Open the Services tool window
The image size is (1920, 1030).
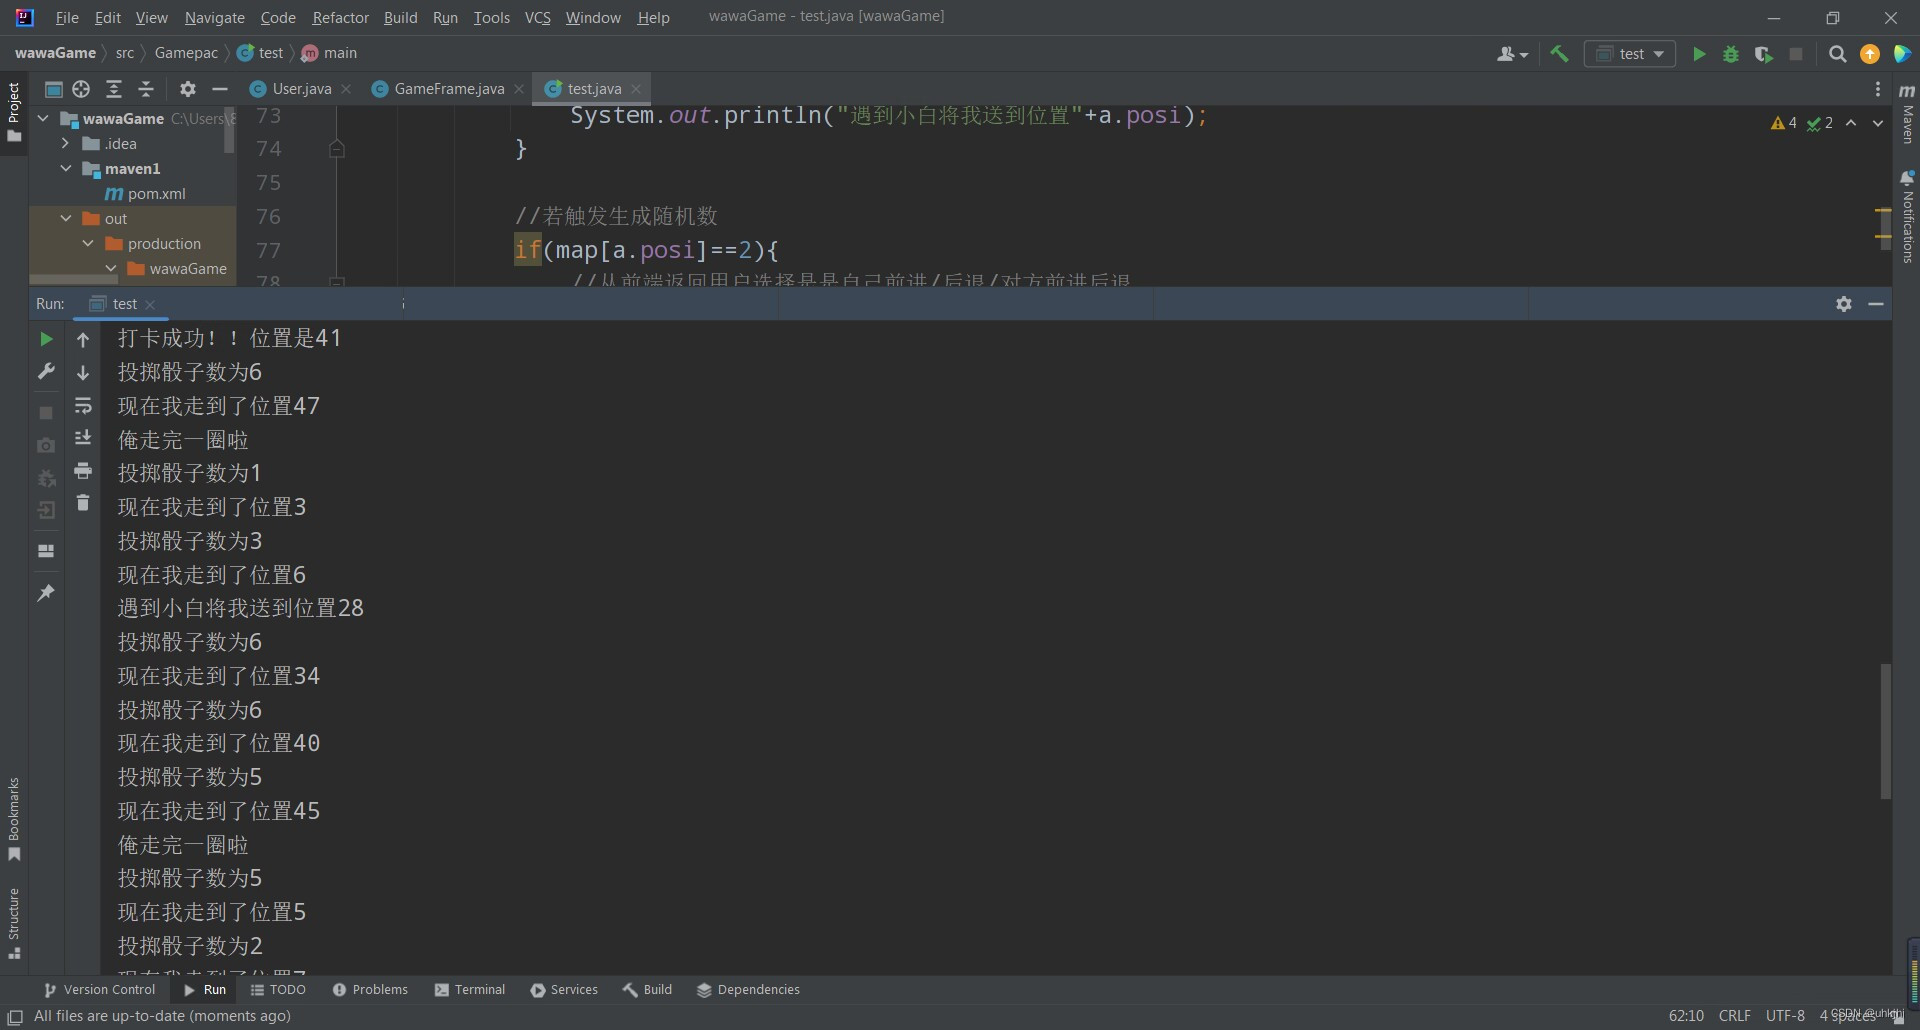coord(564,990)
